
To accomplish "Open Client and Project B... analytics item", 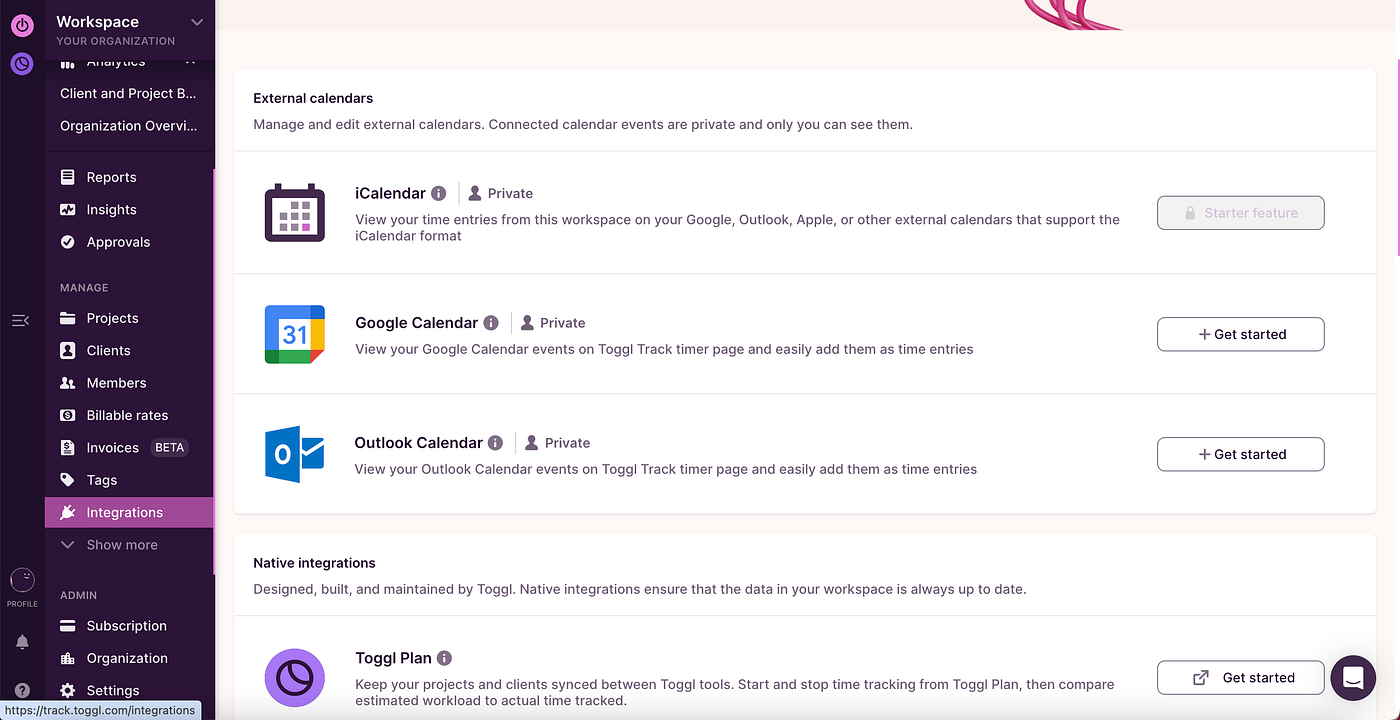I will tap(129, 93).
